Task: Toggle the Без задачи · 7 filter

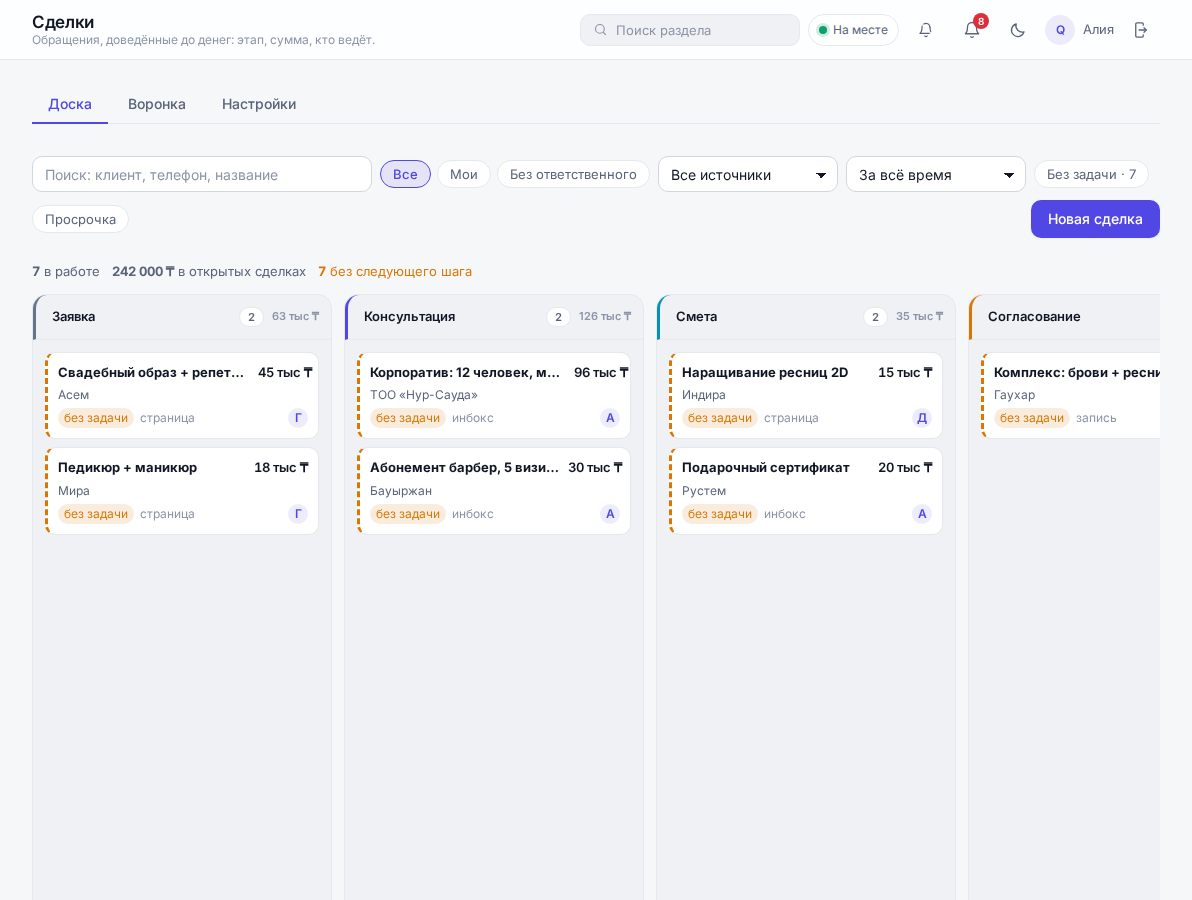Action: click(x=1091, y=174)
